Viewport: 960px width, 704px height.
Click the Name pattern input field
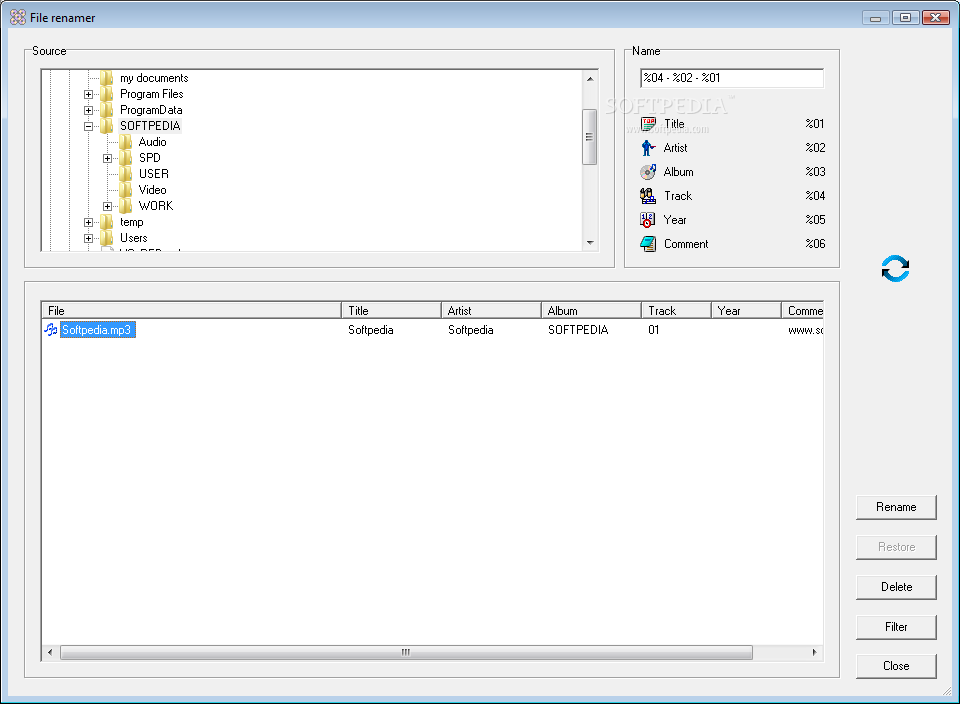732,78
